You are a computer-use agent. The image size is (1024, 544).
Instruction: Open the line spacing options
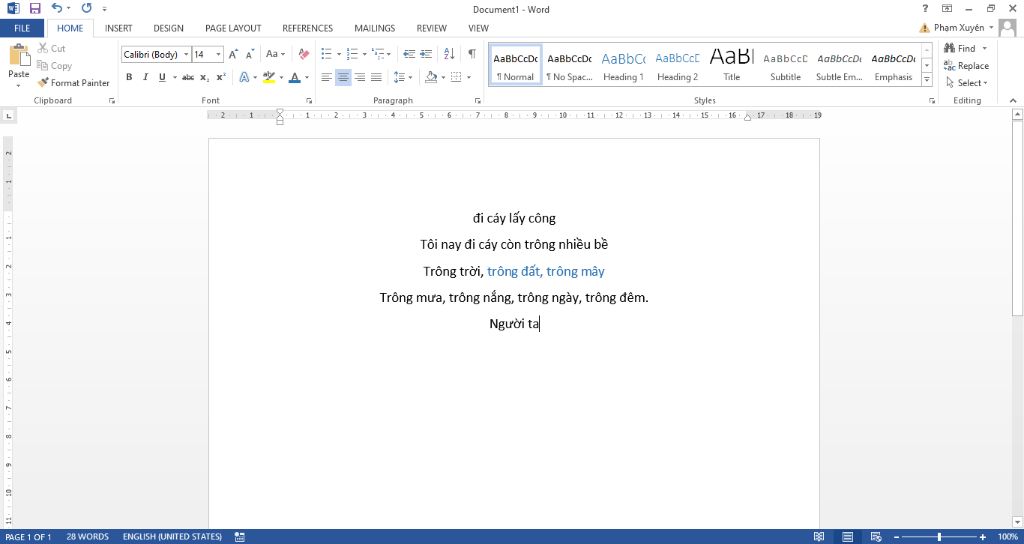coord(402,77)
